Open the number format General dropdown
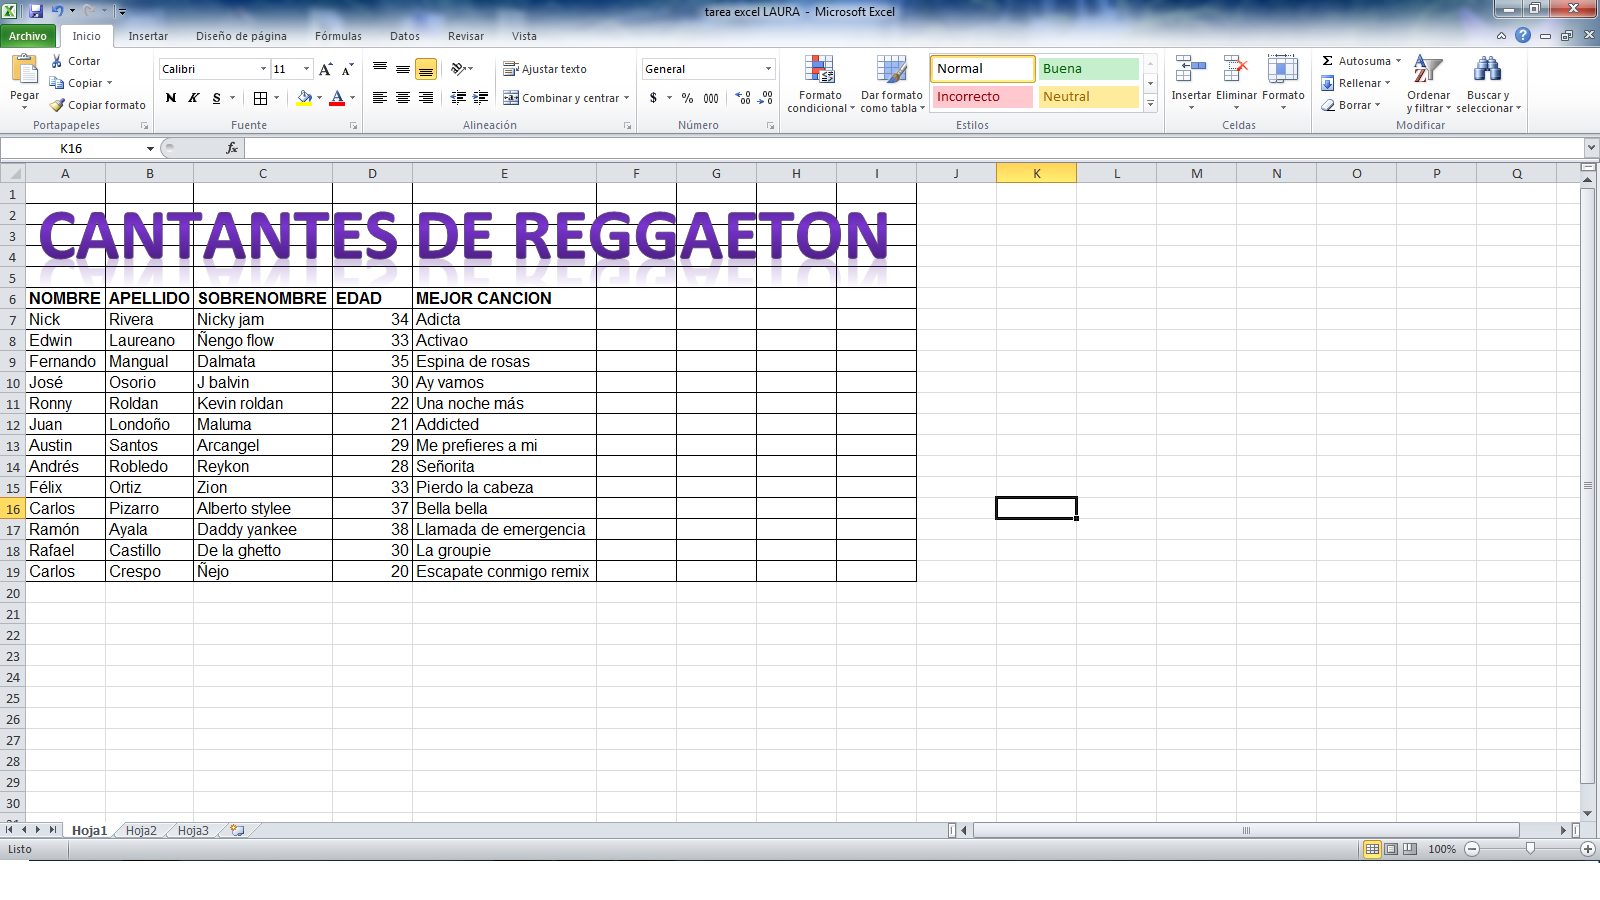Viewport: 1600px width, 900px height. pos(768,69)
